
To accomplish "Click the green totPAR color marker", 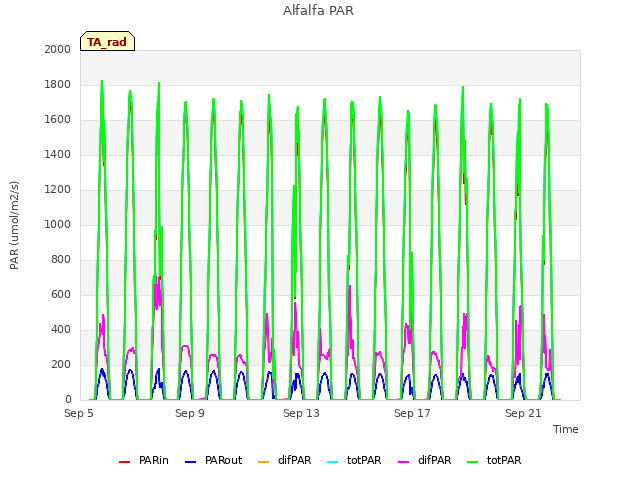I will click(x=472, y=462).
